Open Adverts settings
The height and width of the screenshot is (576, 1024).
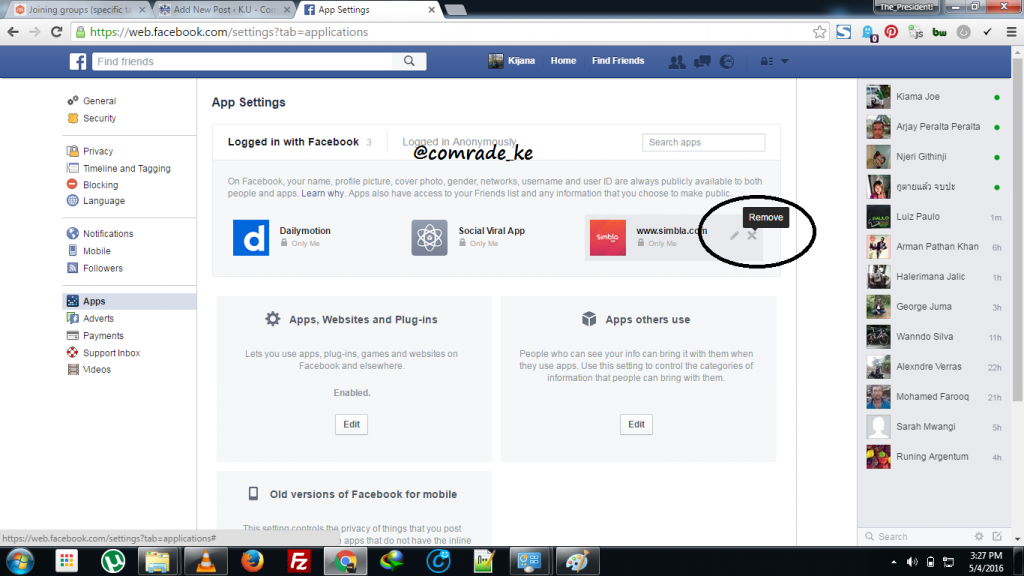click(98, 319)
